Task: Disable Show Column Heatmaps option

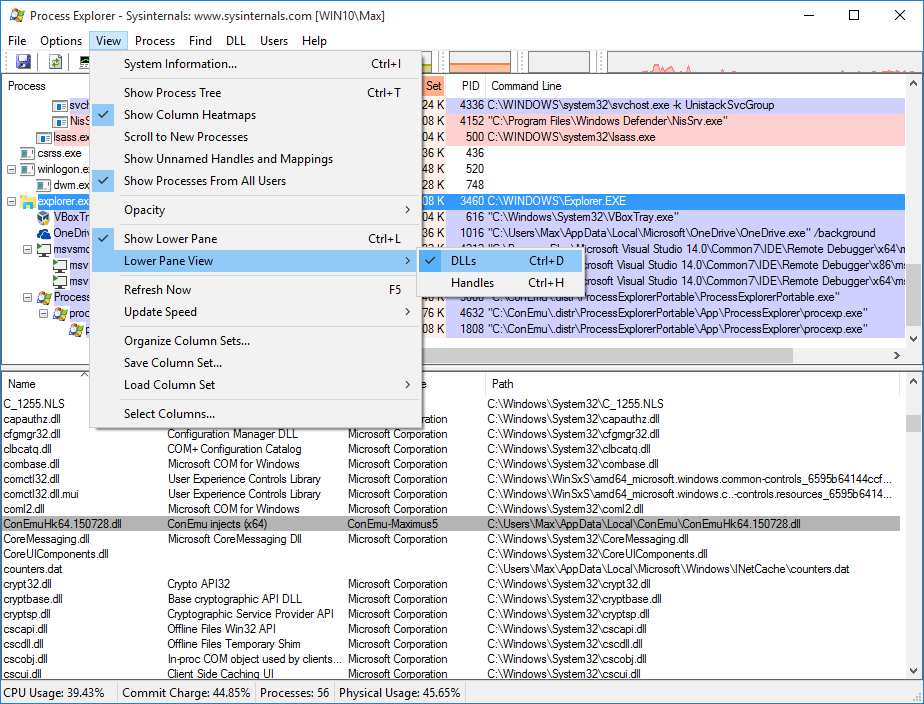Action: point(190,115)
